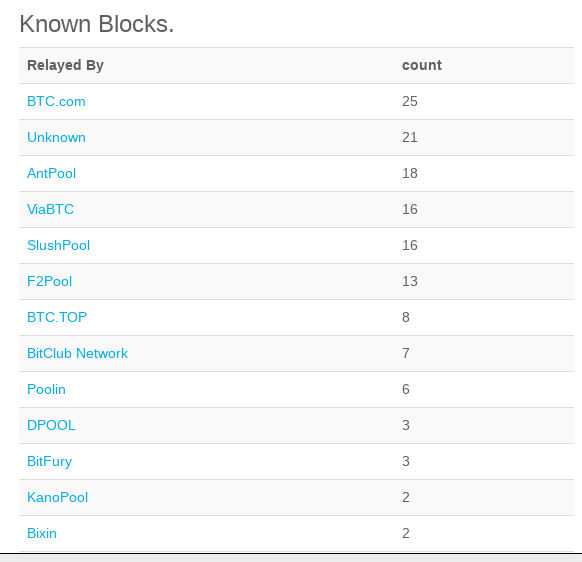The height and width of the screenshot is (562, 582).
Task: Click the AntPool link
Action: click(x=51, y=173)
